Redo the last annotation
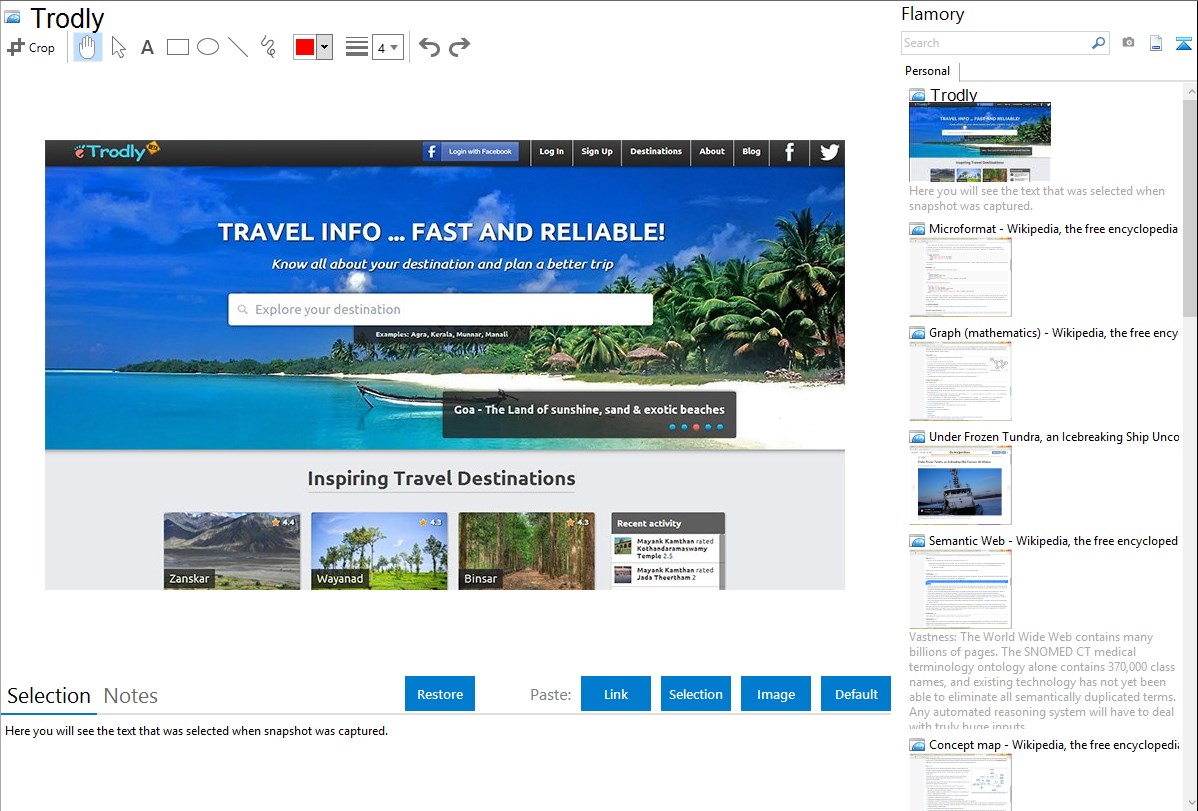The height and width of the screenshot is (811, 1198). 459,47
